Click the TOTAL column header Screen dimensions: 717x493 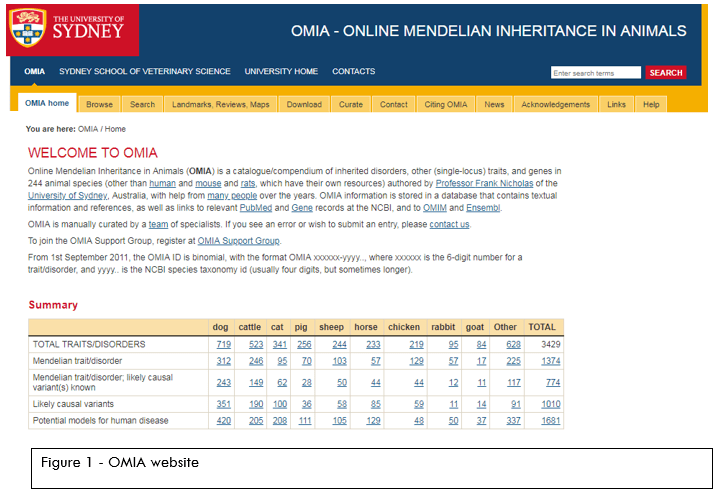(x=542, y=327)
